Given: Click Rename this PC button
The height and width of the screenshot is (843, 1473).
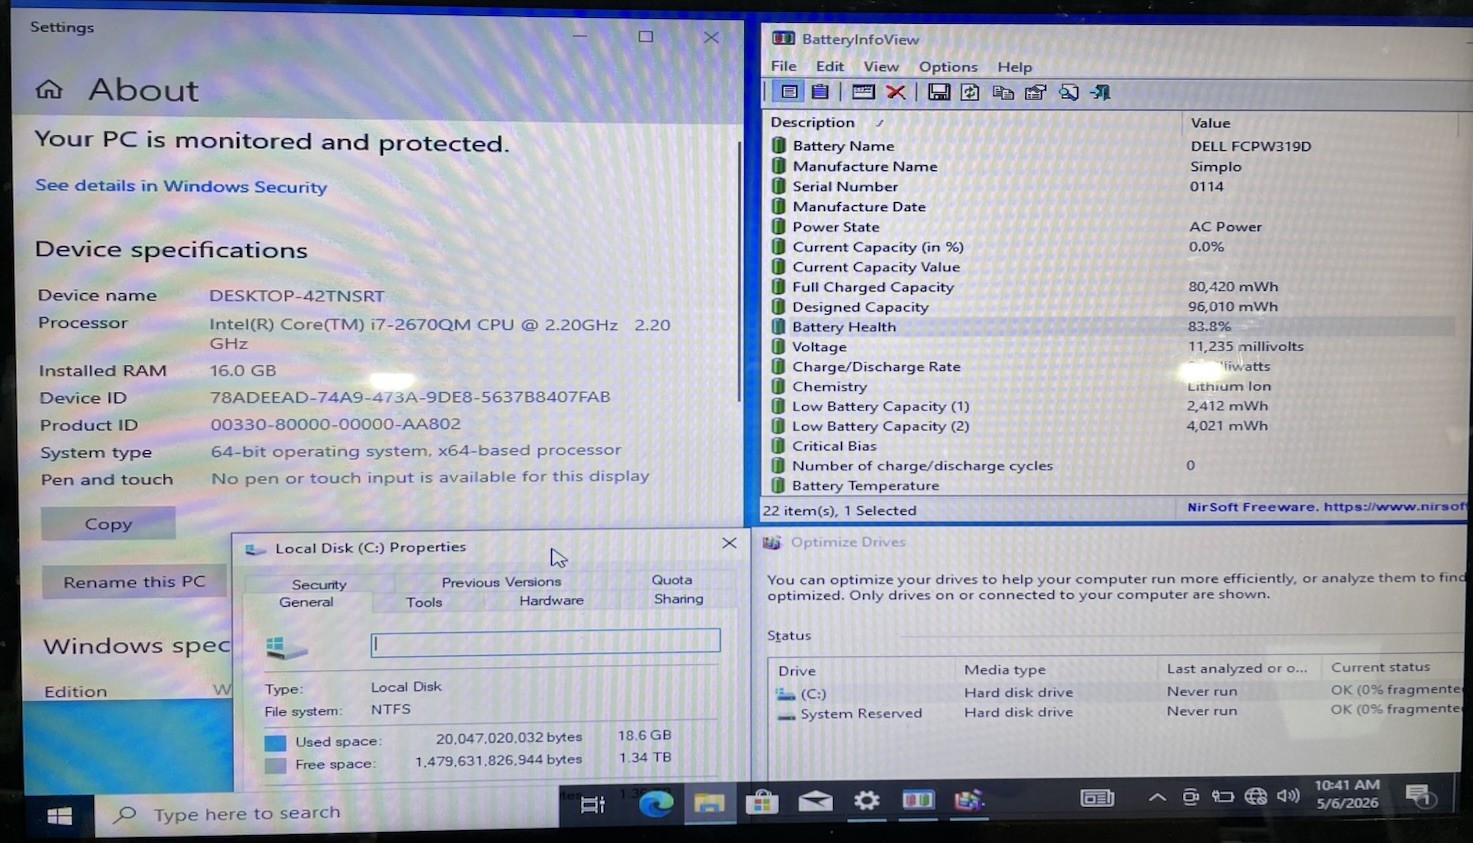Looking at the screenshot, I should click(x=134, y=582).
